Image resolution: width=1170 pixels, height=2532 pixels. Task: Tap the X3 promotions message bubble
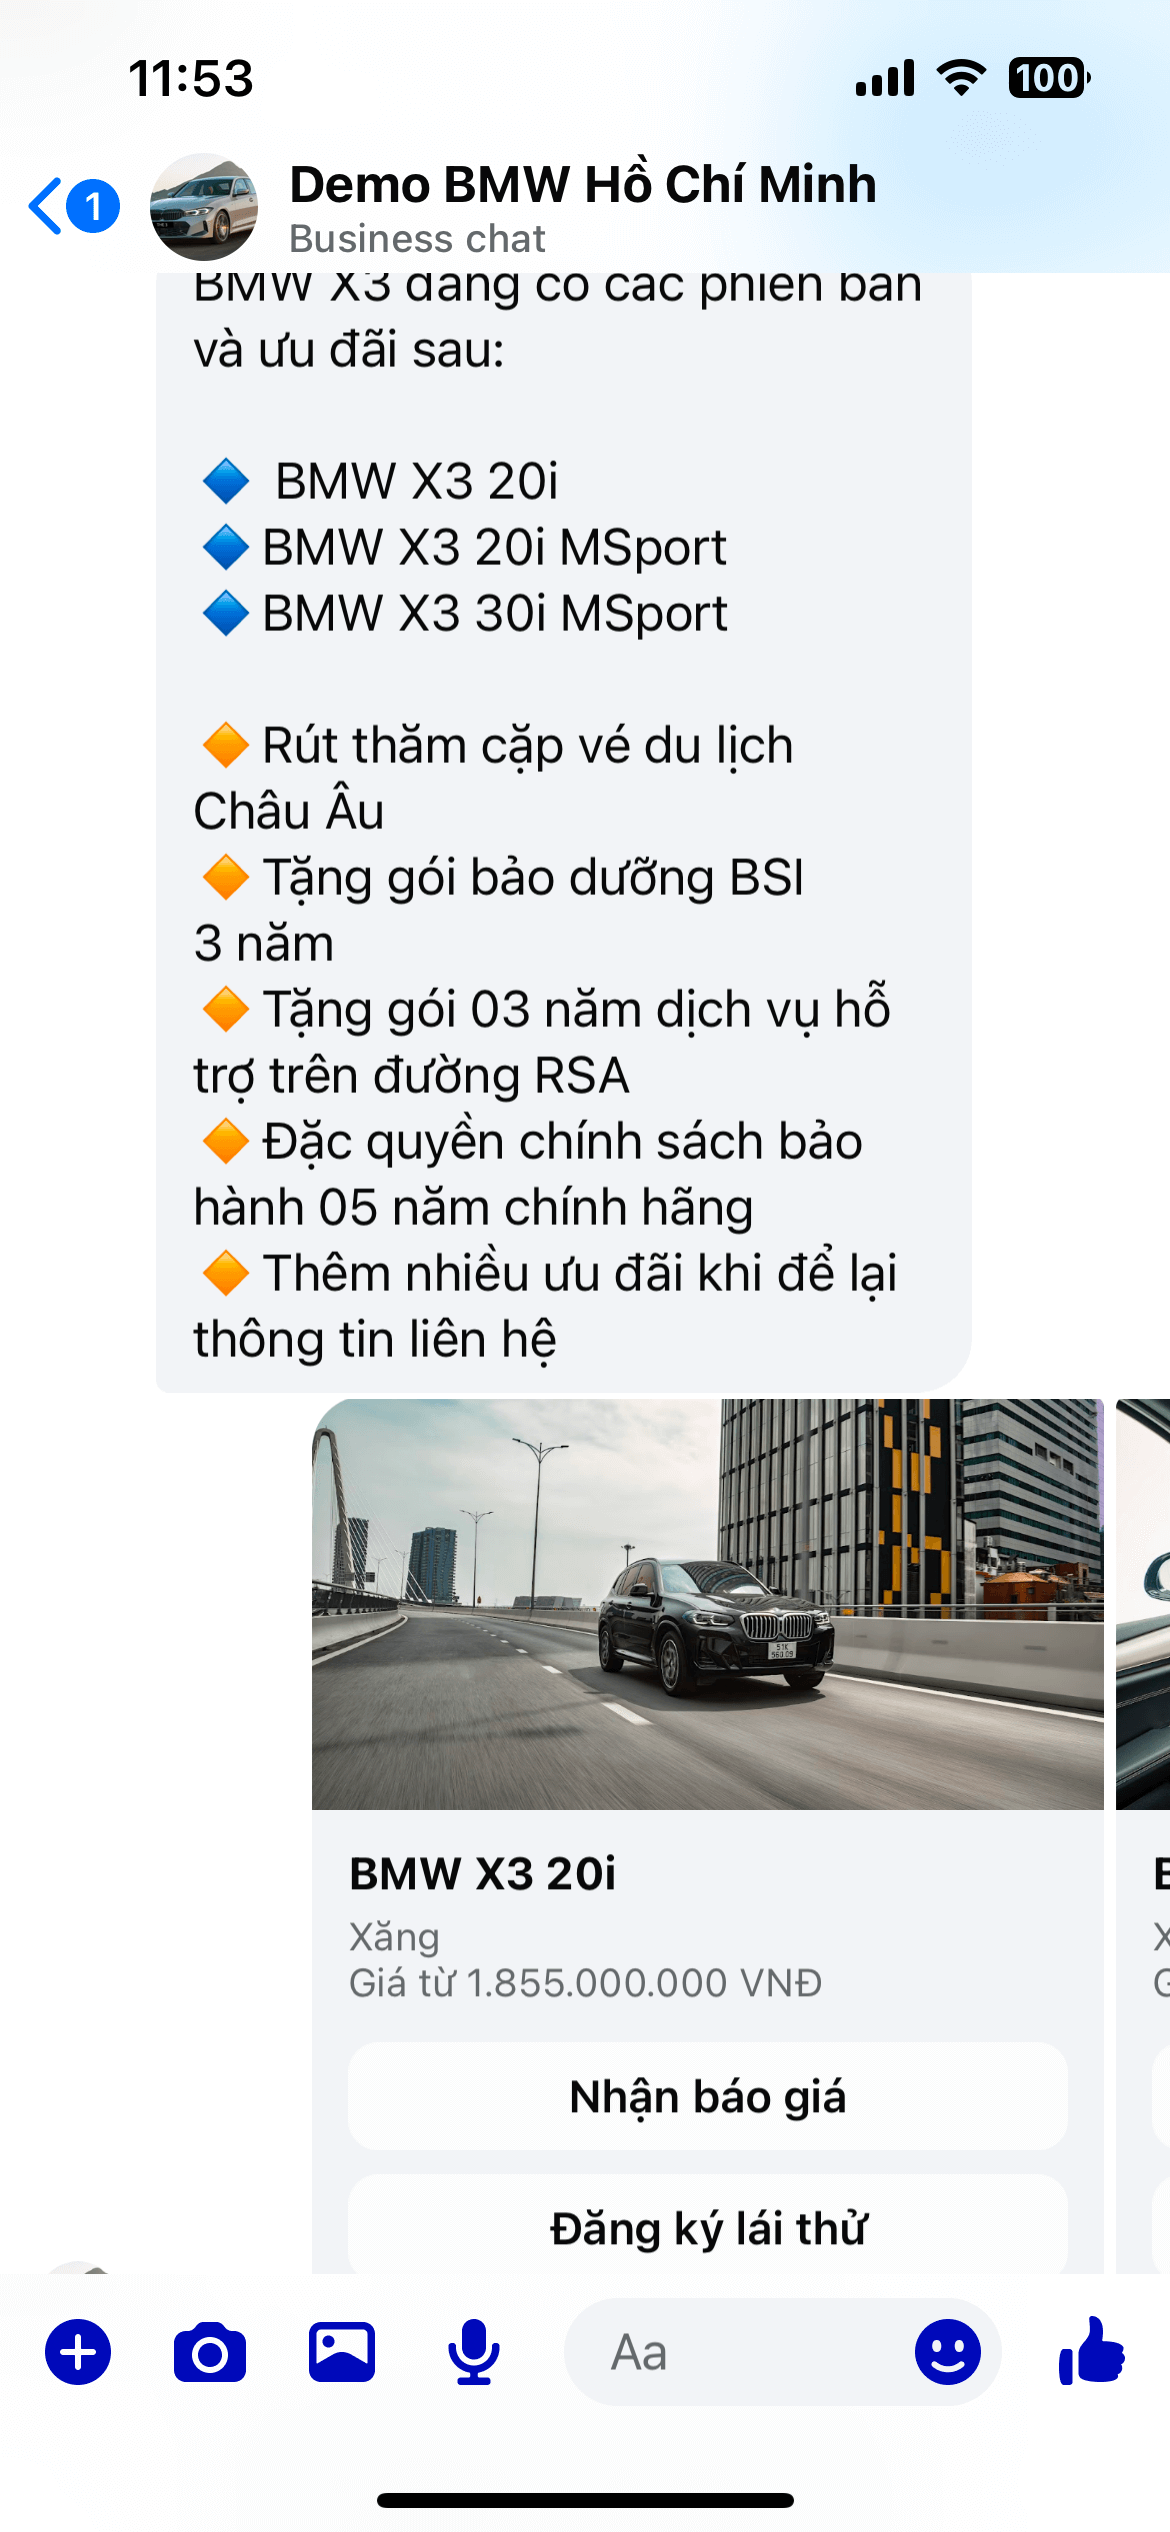[x=563, y=832]
